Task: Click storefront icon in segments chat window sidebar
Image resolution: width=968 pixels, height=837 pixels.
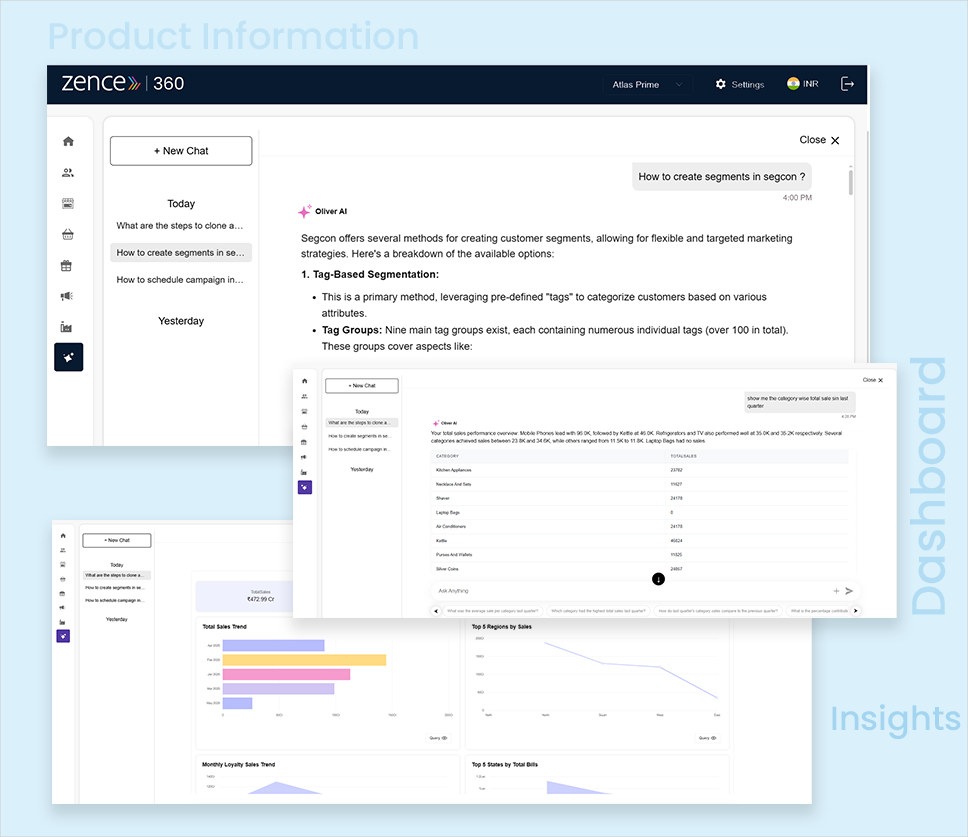Action: 68,204
